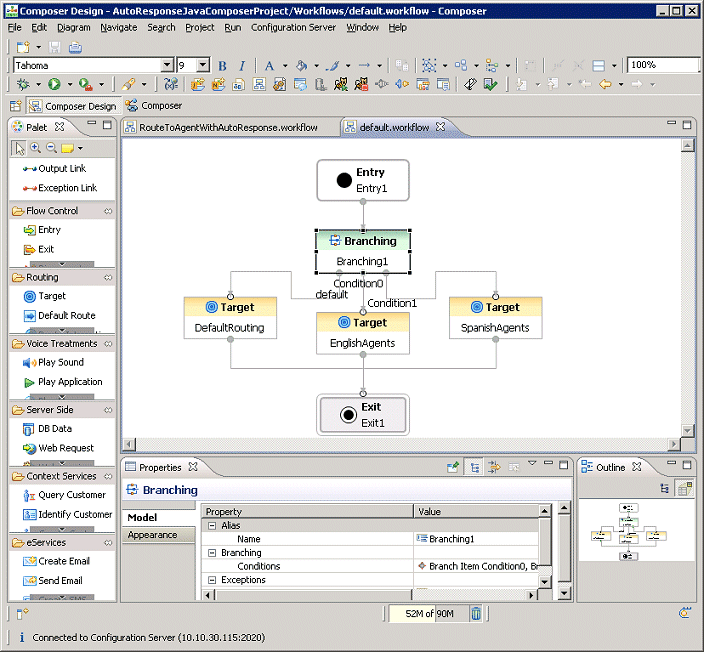This screenshot has height=652, width=704.
Task: Select the Play Sound palette tool
Action: pos(60,363)
